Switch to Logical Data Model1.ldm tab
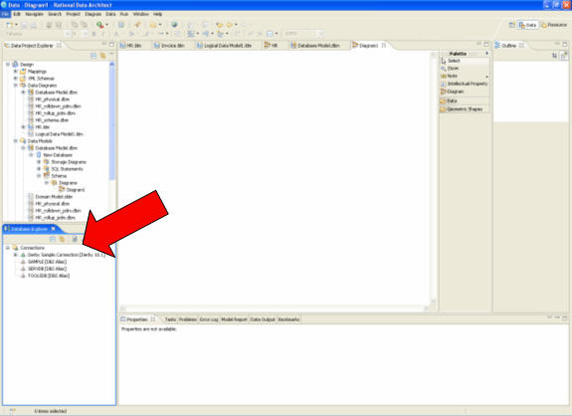 [225, 45]
